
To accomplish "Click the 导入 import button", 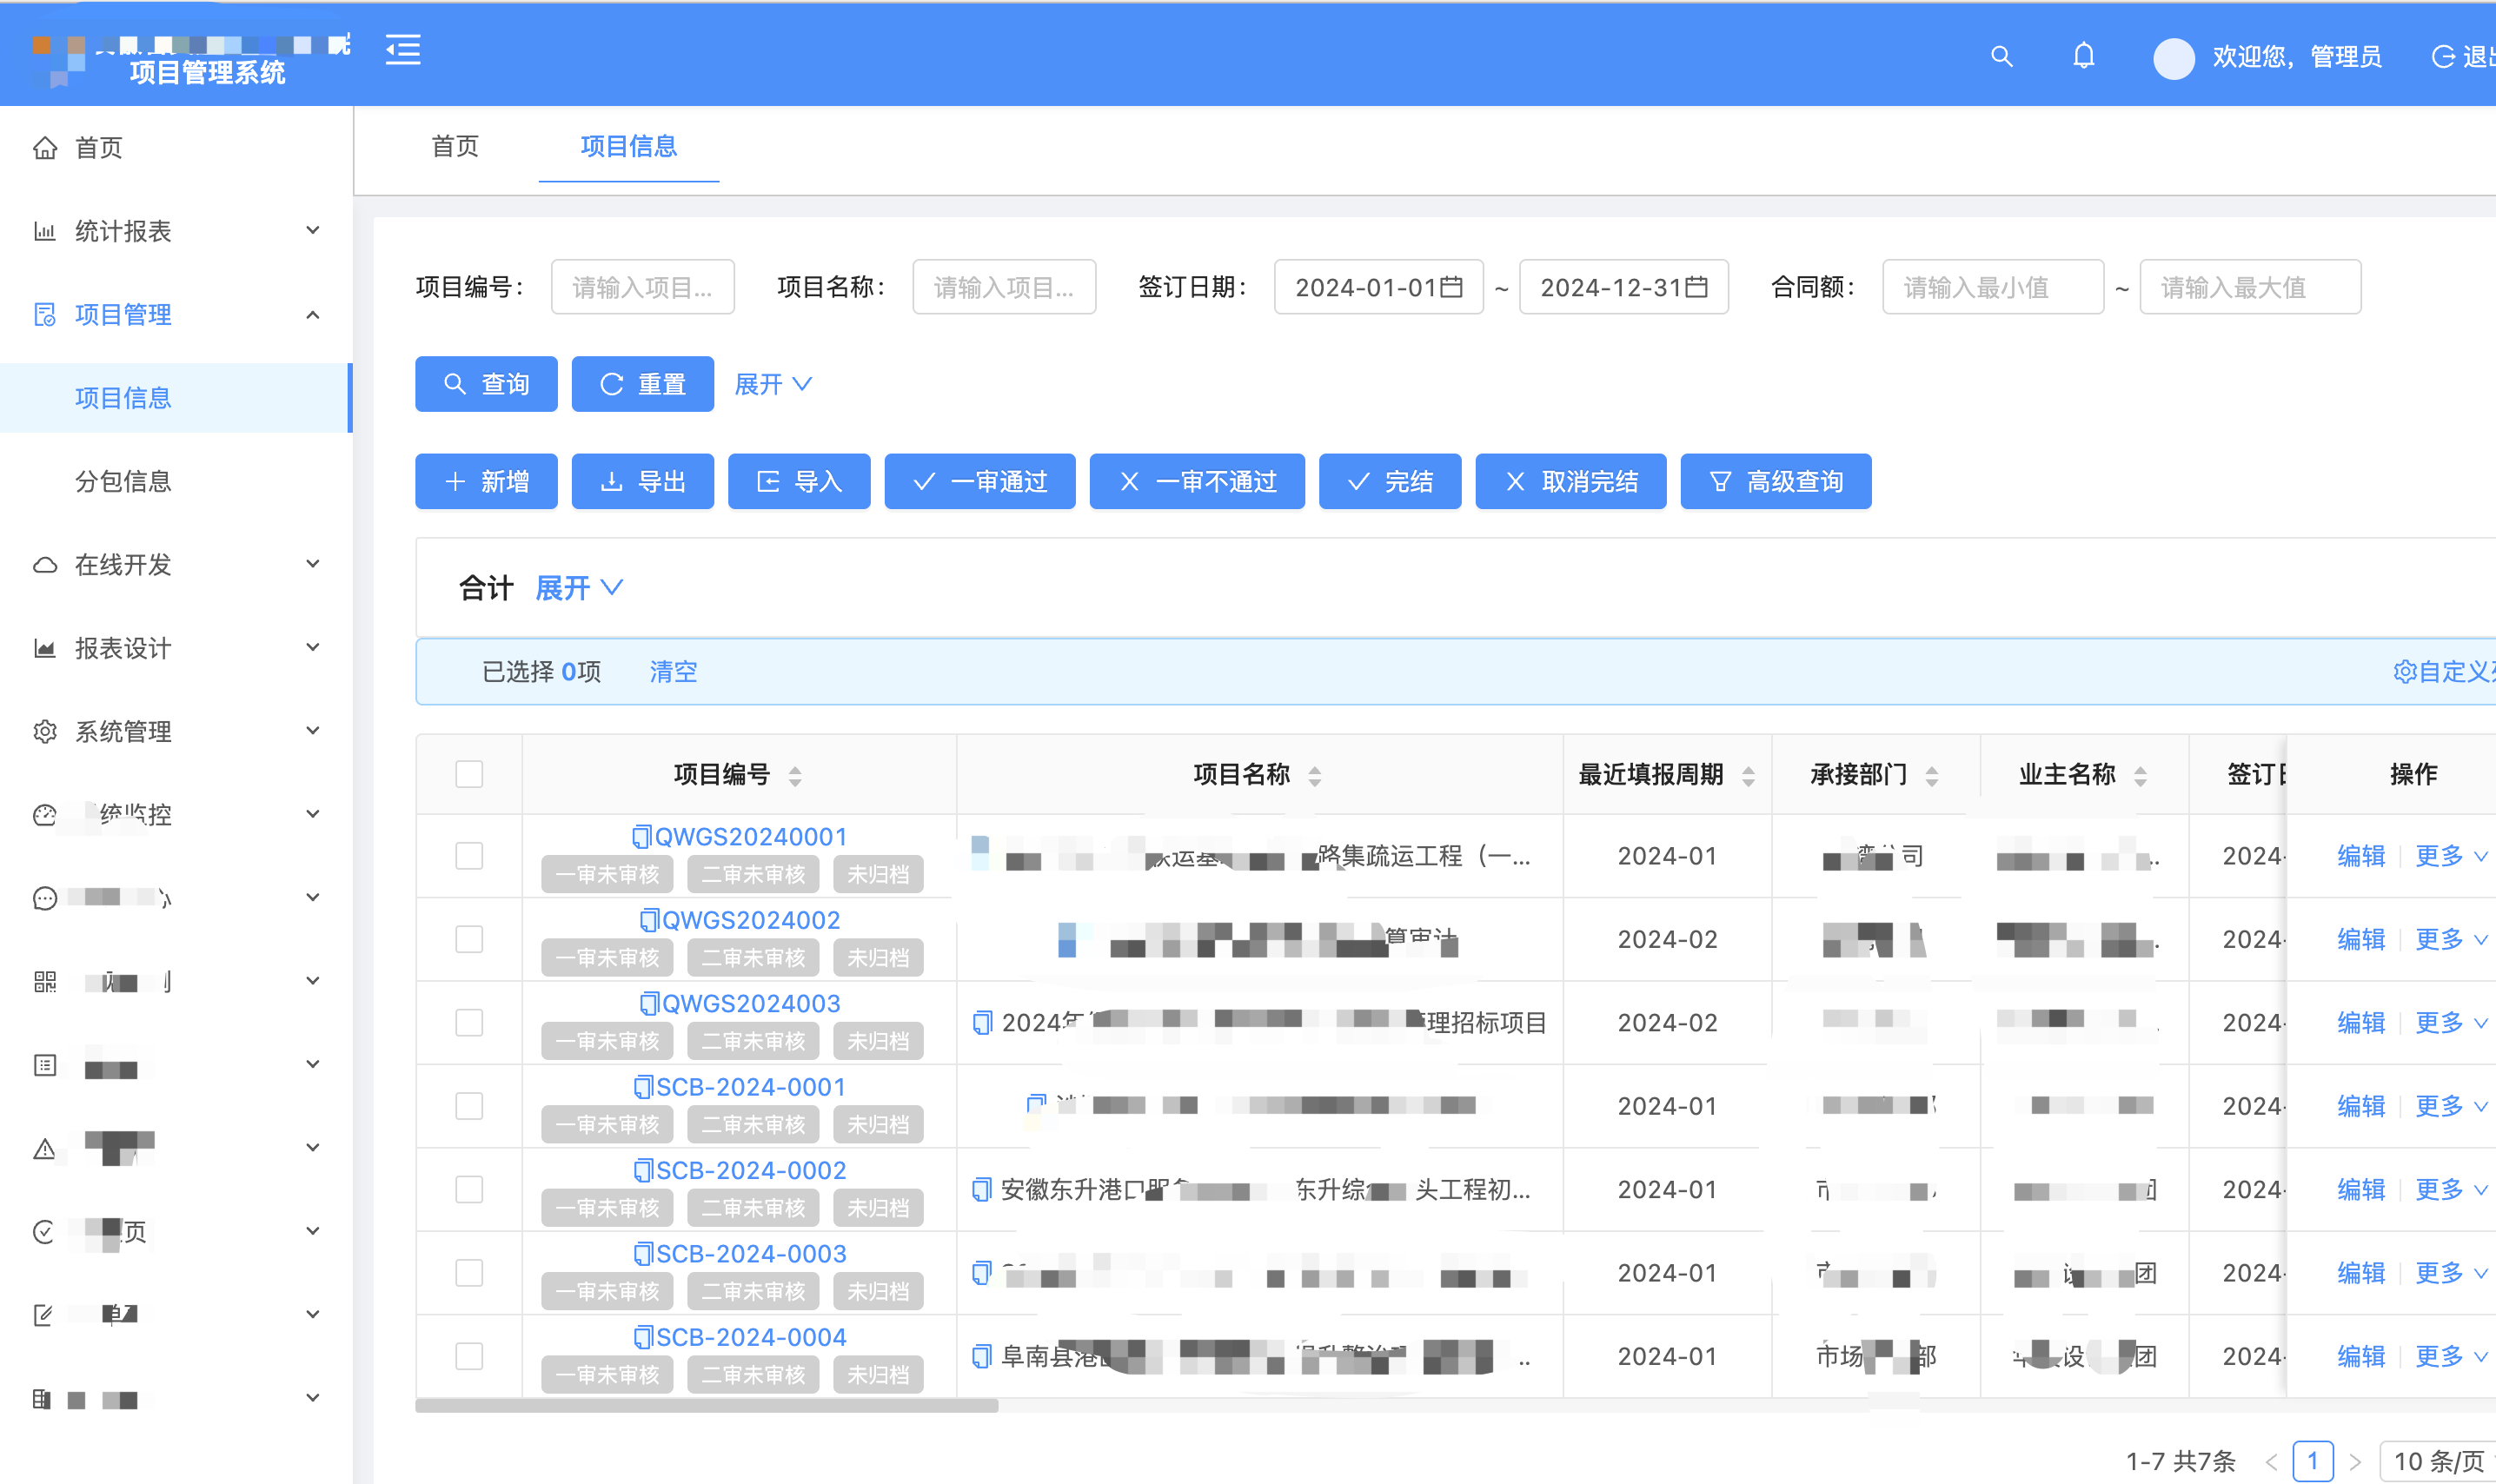I will coord(799,481).
